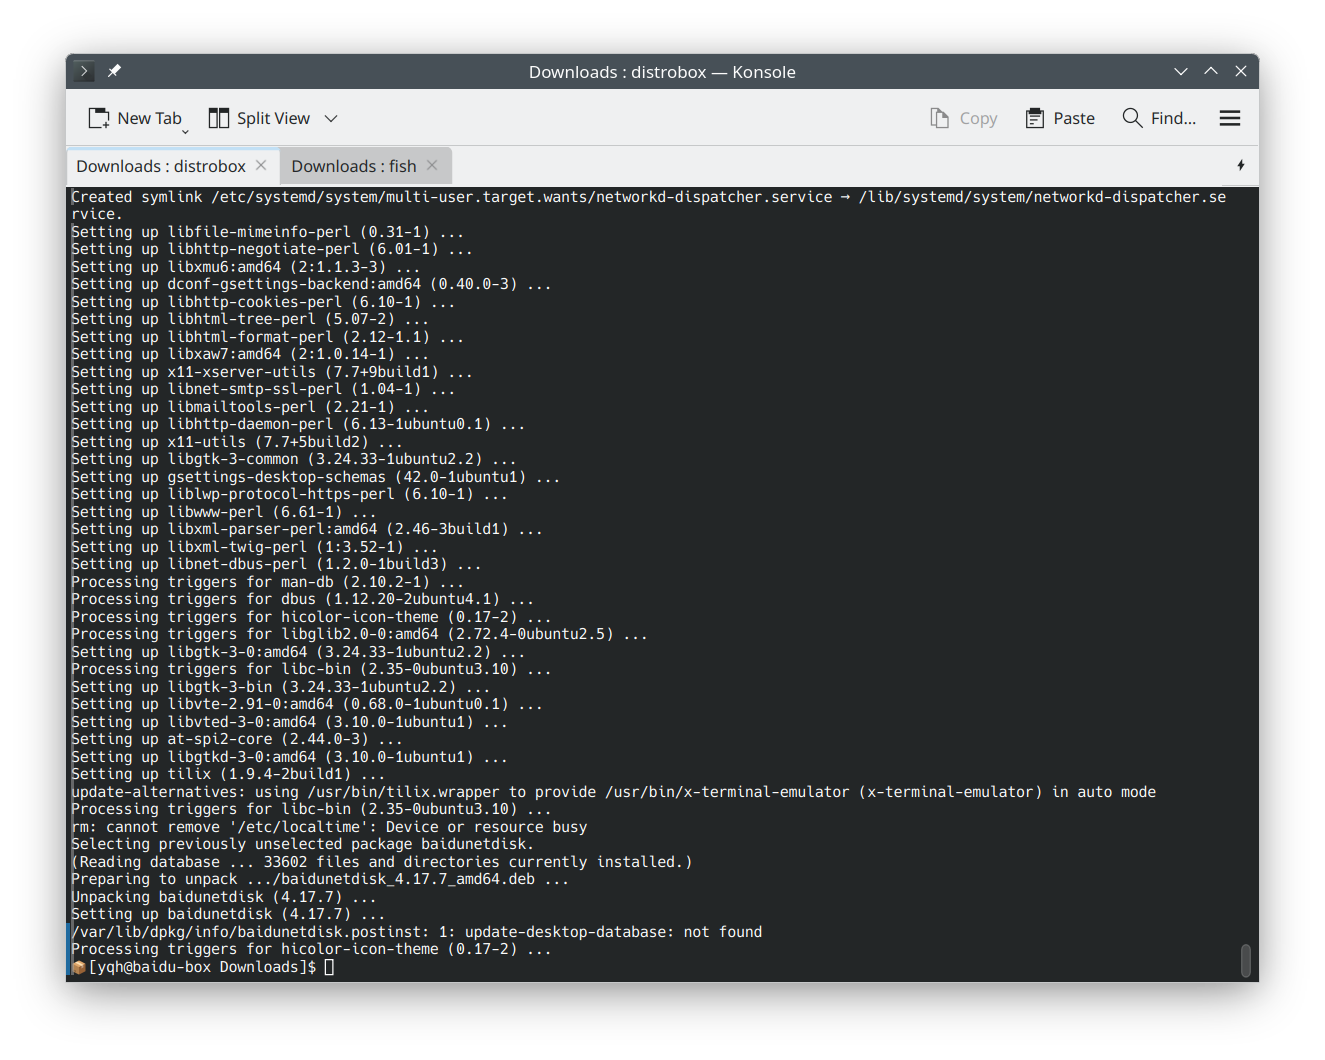Open the New Tab profile dropdown arrow
The width and height of the screenshot is (1325, 1060).
(x=185, y=131)
